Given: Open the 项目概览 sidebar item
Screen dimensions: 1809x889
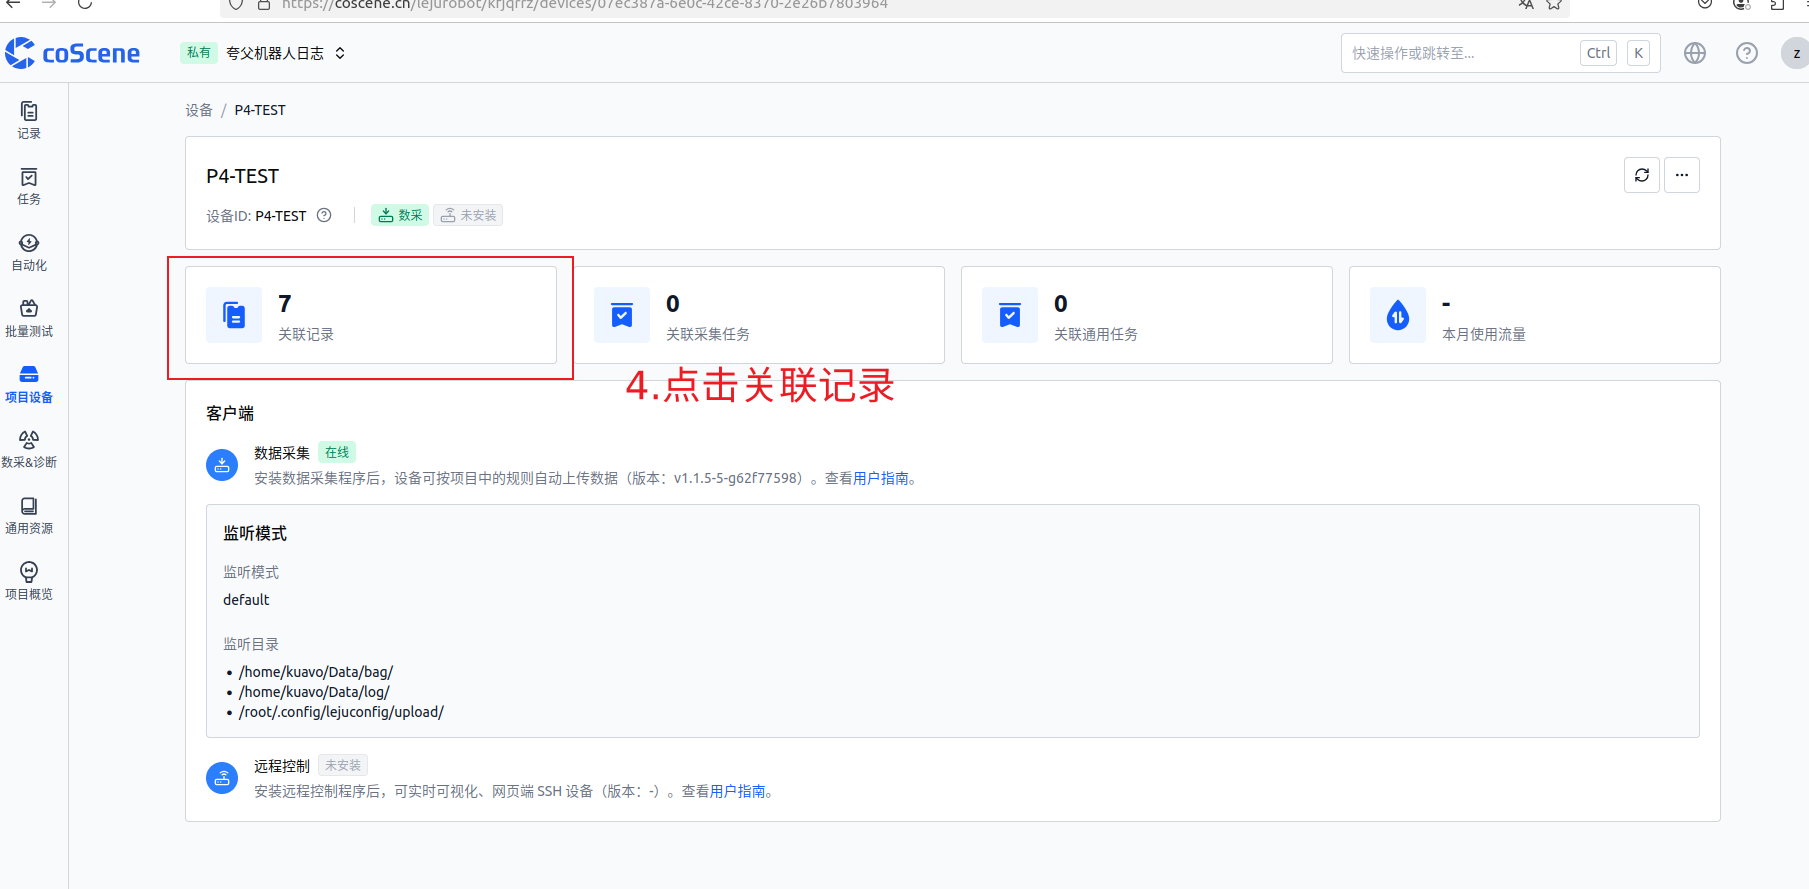Looking at the screenshot, I should (x=29, y=581).
